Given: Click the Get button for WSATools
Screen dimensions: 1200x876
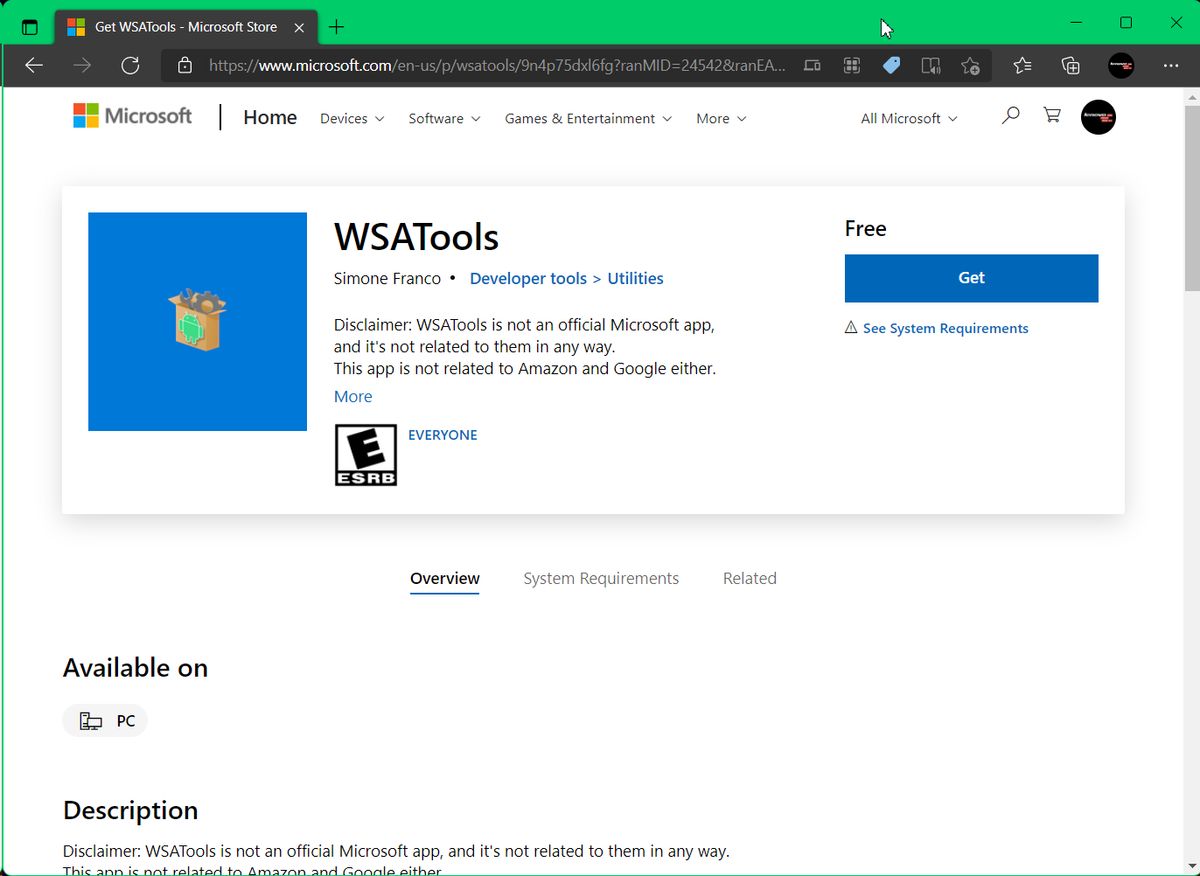Looking at the screenshot, I should (x=971, y=278).
